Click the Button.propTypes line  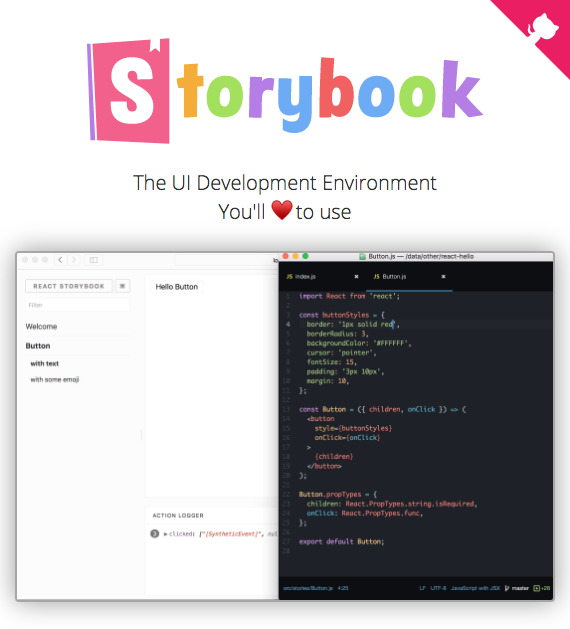click(338, 494)
